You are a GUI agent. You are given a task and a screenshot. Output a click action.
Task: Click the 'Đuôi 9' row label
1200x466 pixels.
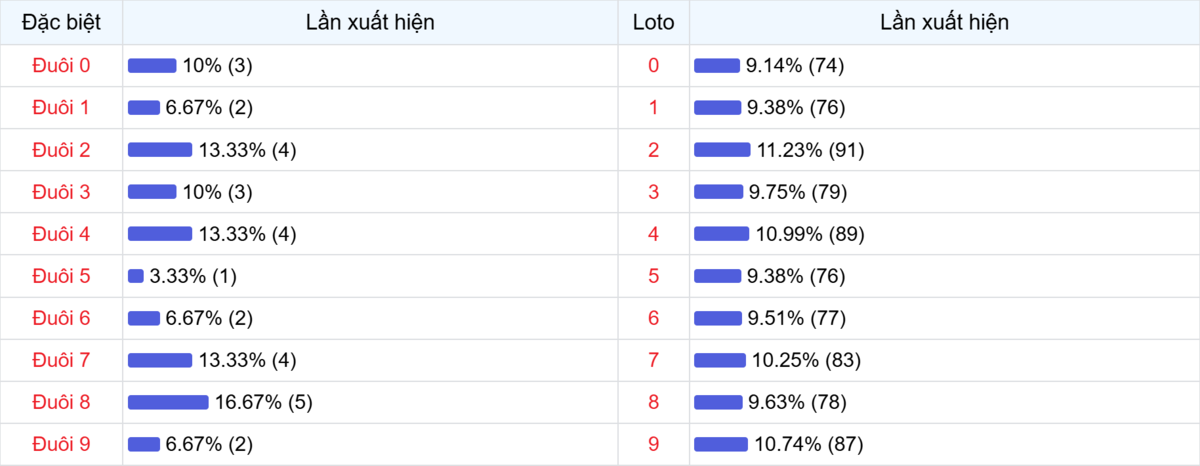(61, 444)
